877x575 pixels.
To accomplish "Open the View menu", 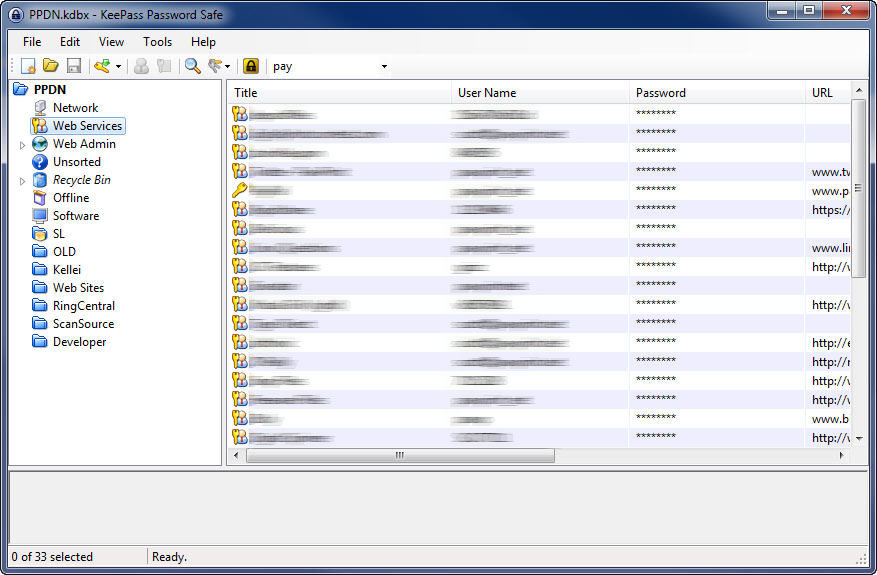I will point(111,42).
